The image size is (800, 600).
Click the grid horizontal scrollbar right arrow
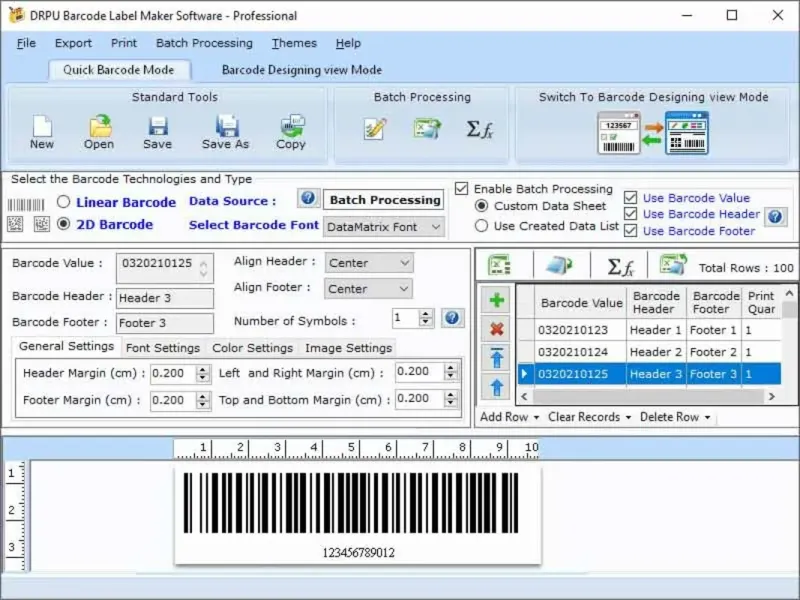click(772, 396)
